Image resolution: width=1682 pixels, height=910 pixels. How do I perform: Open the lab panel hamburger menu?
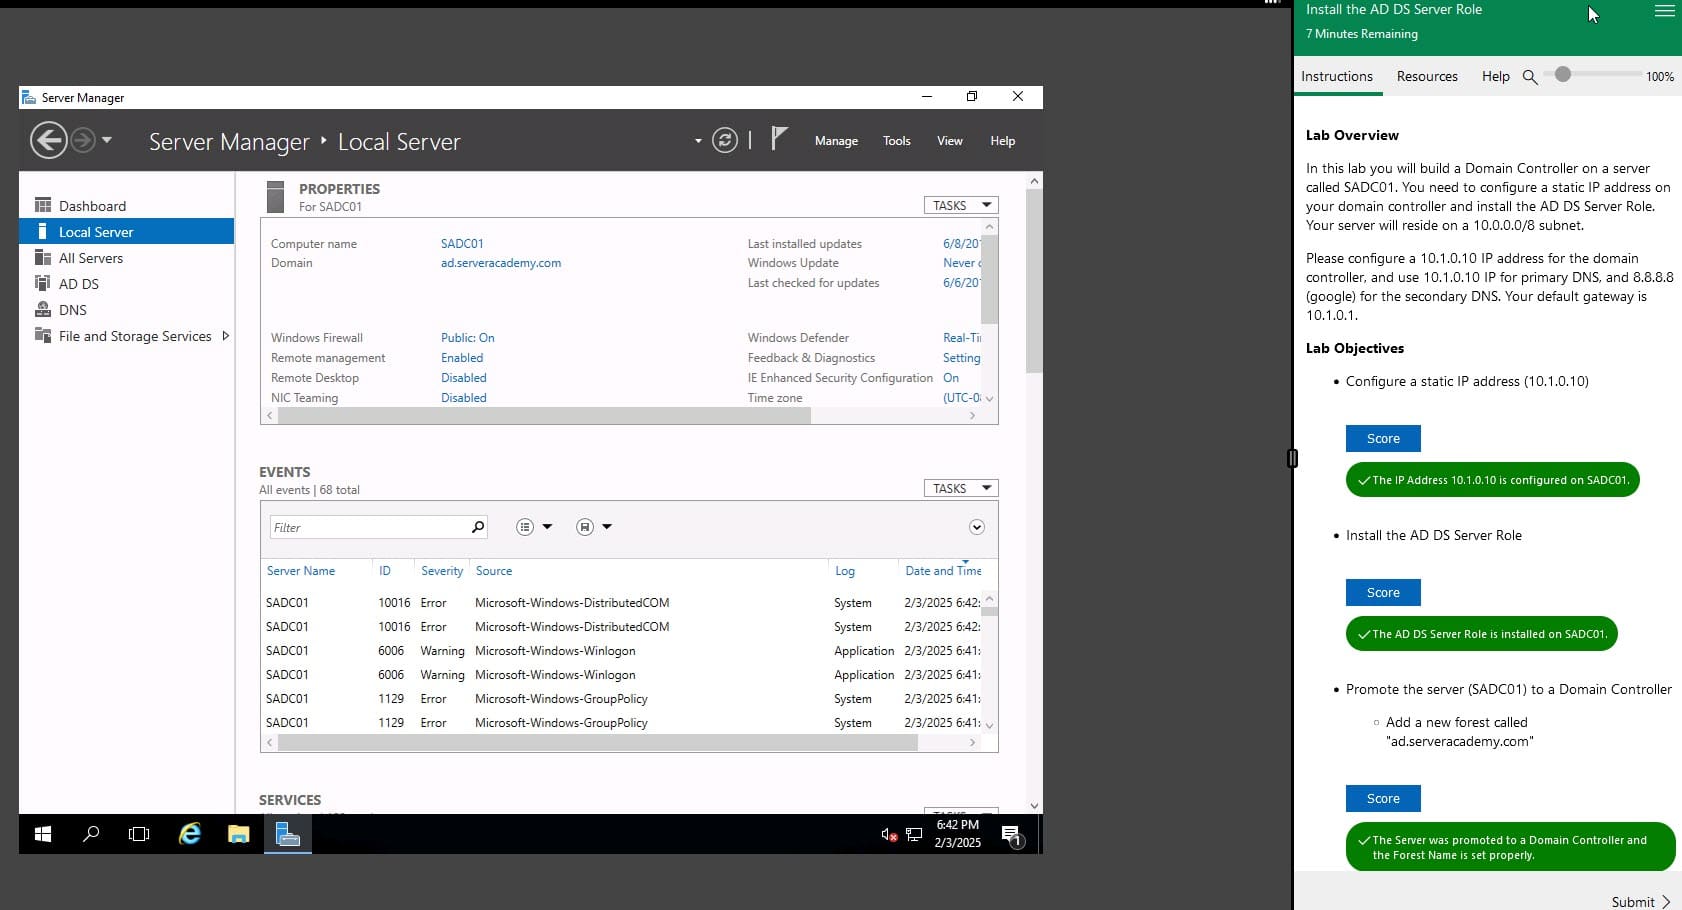pyautogui.click(x=1664, y=11)
